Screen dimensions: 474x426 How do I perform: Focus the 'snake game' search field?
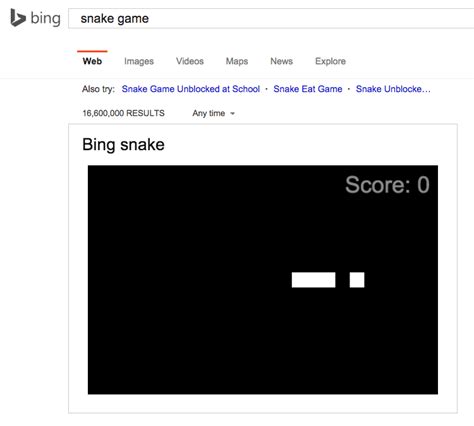click(271, 19)
